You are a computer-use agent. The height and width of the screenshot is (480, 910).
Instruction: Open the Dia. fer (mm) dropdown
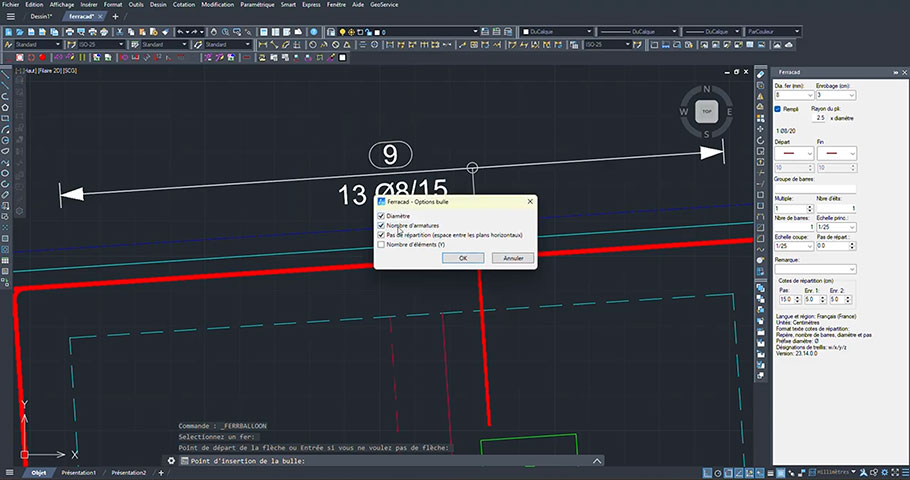coord(794,95)
